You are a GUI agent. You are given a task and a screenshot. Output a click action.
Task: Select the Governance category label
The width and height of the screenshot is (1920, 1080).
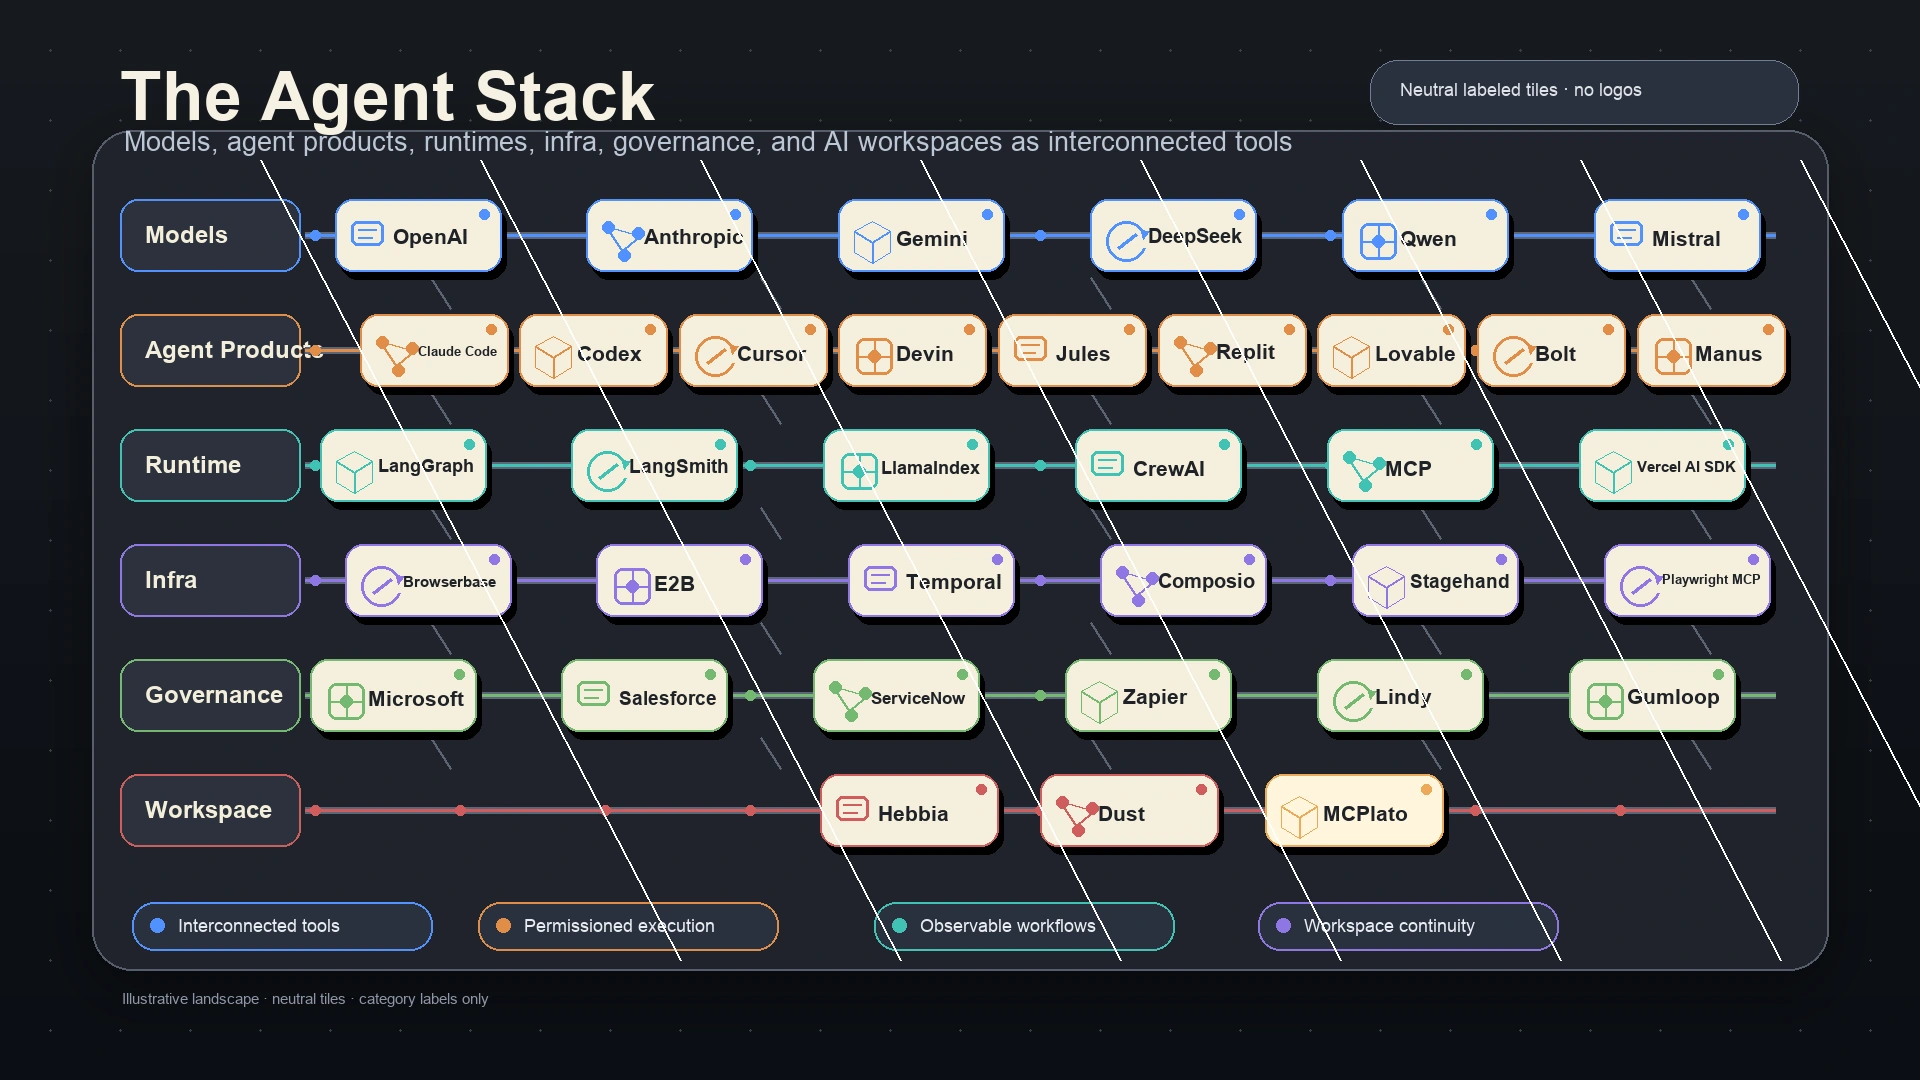point(210,695)
